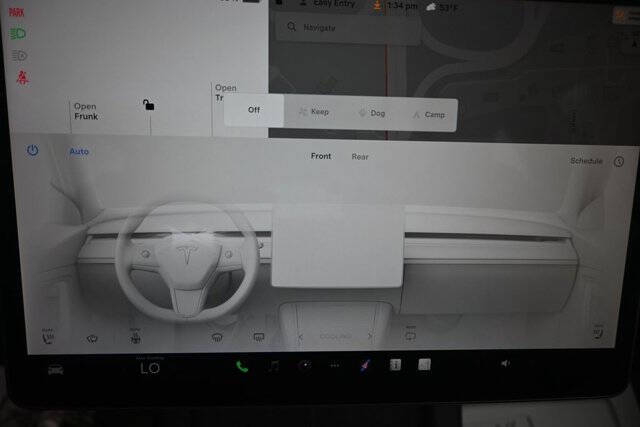Turn off climate with the power icon

tap(33, 150)
